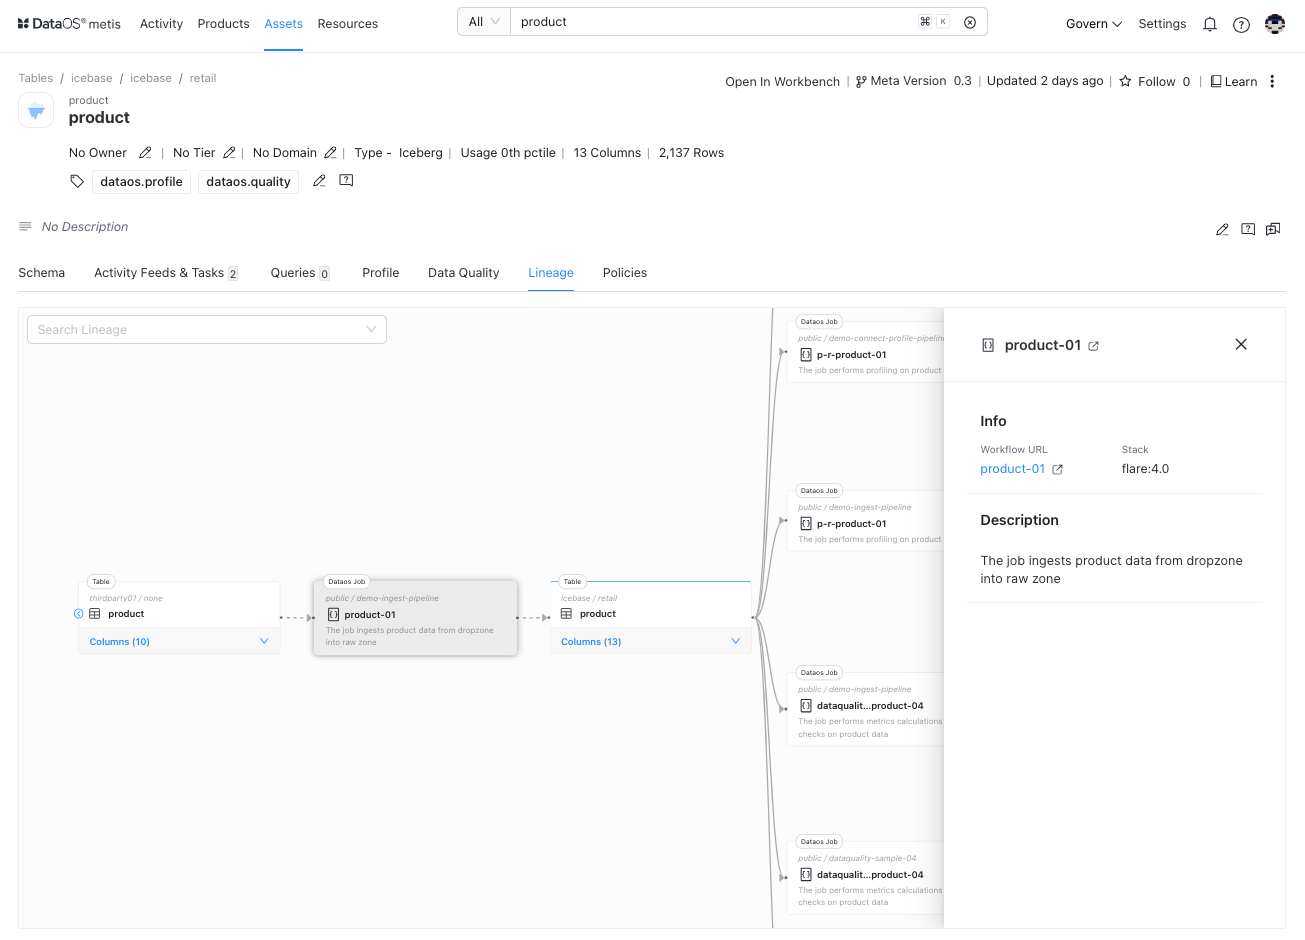Click the Meta Version 0.3 link
The height and width of the screenshot is (940, 1305).
913,81
